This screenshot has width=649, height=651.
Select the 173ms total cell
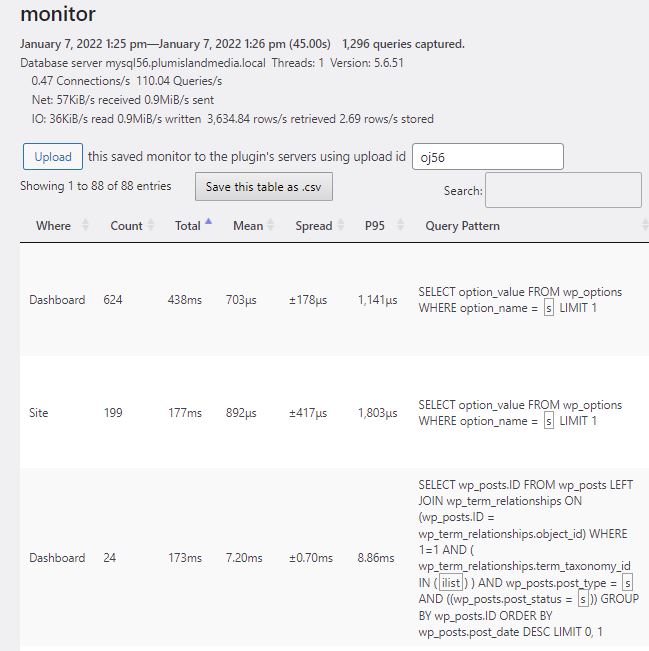185,558
